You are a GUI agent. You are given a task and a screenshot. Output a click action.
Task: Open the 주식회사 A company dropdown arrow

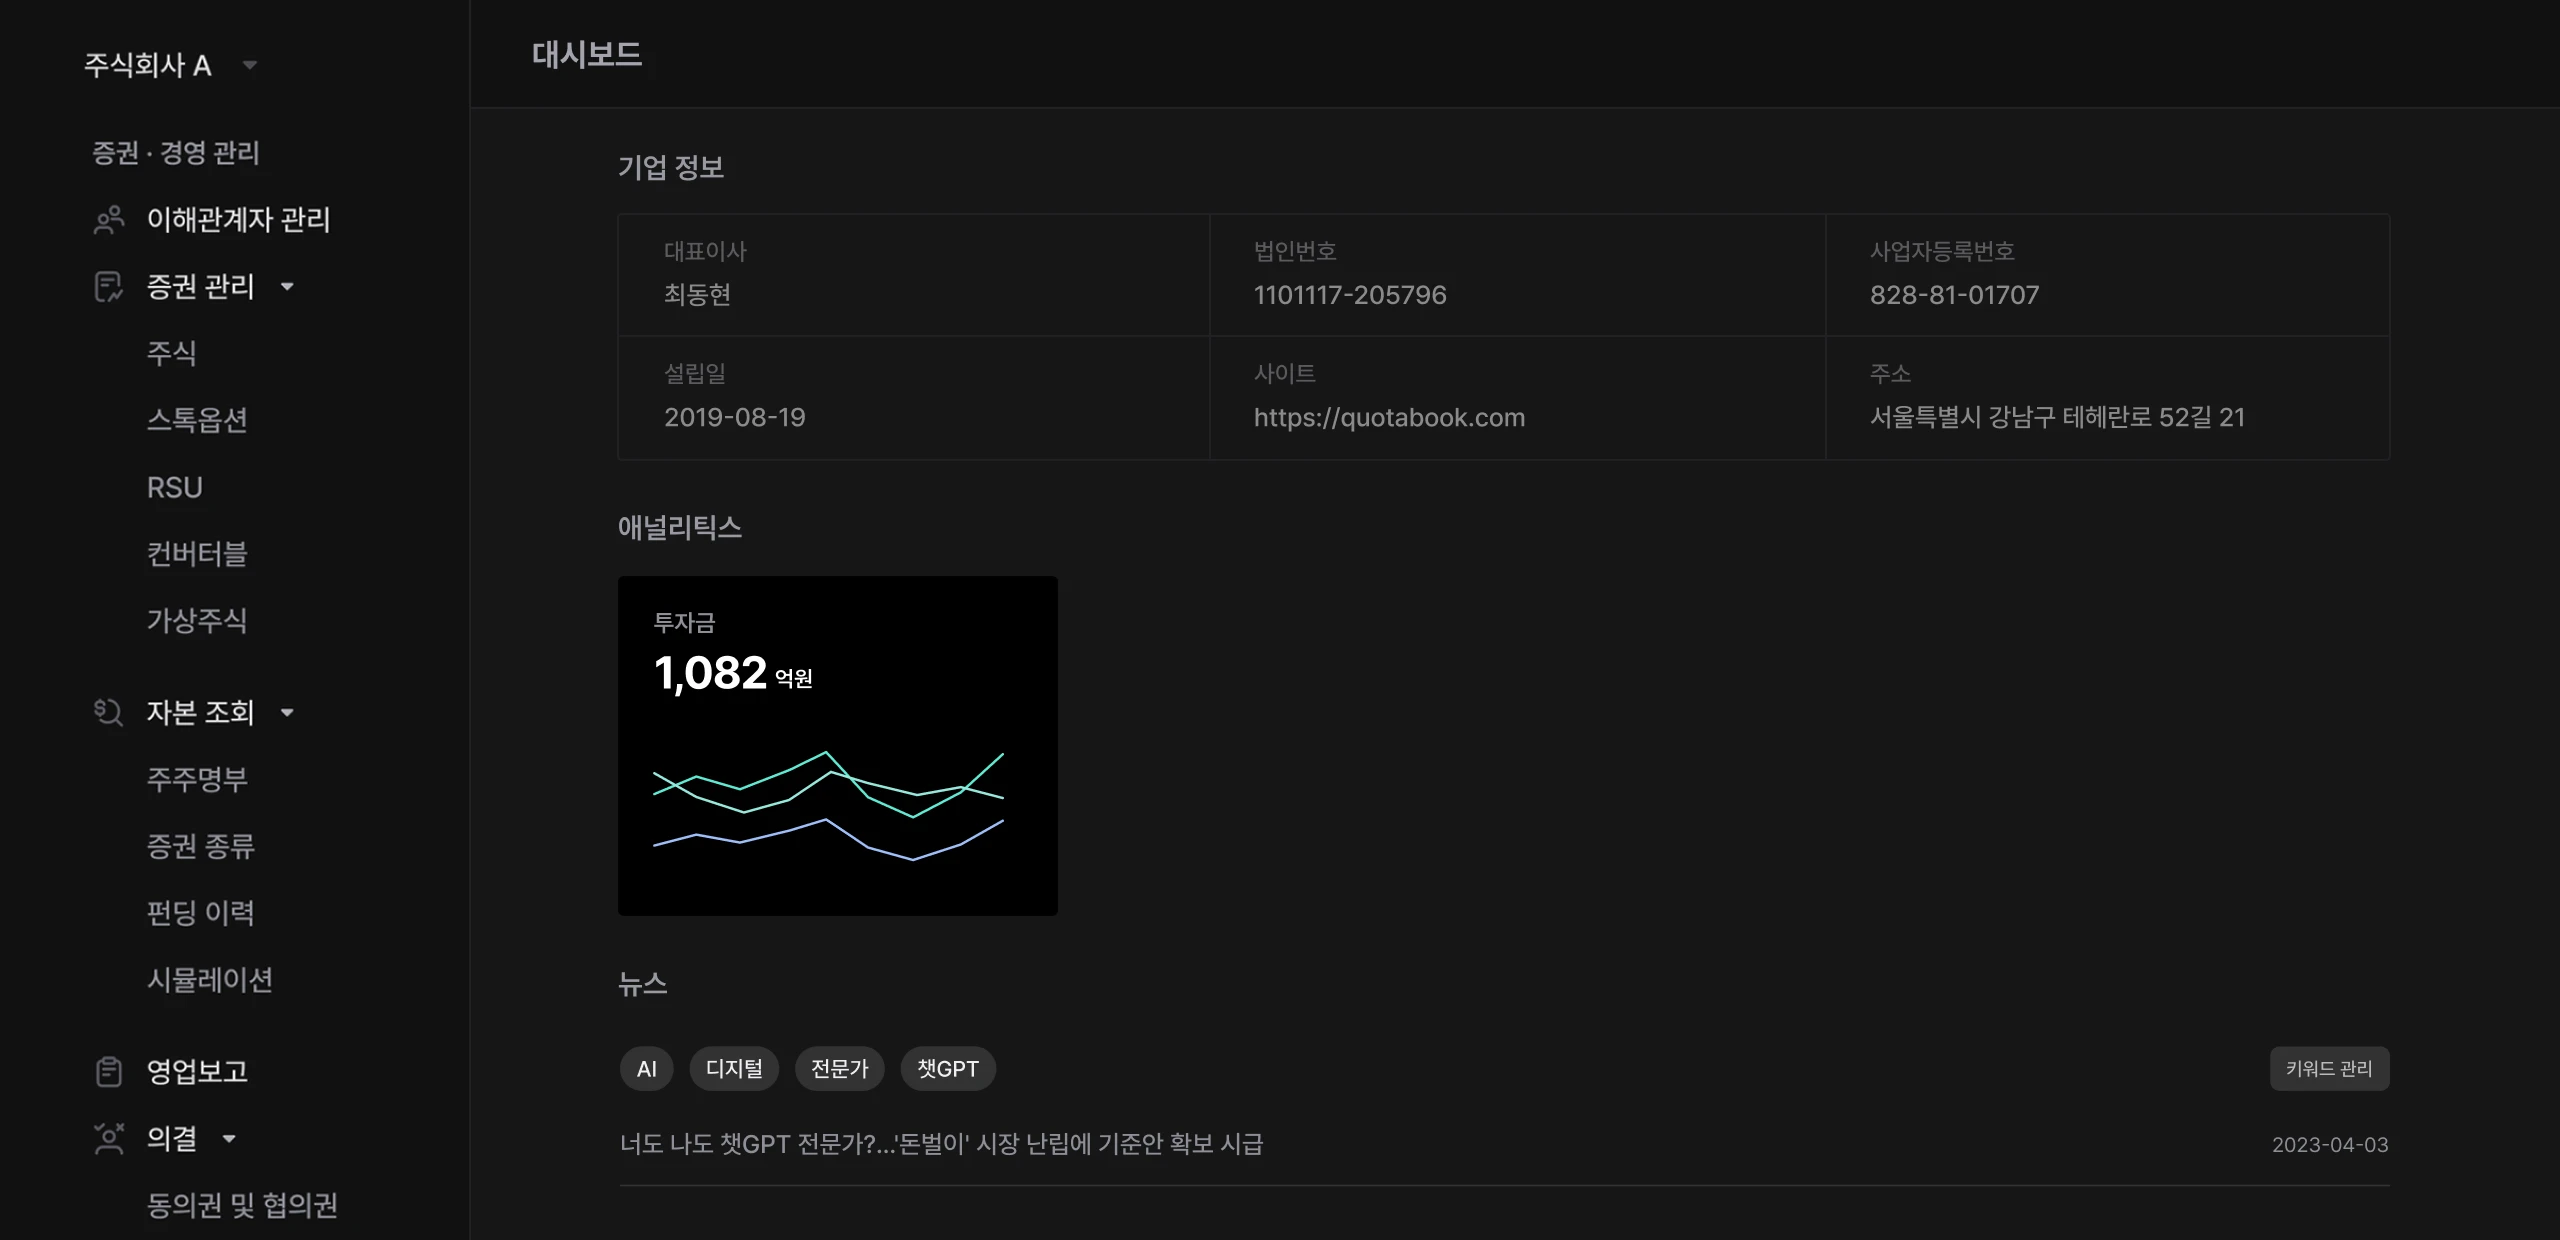(x=250, y=66)
